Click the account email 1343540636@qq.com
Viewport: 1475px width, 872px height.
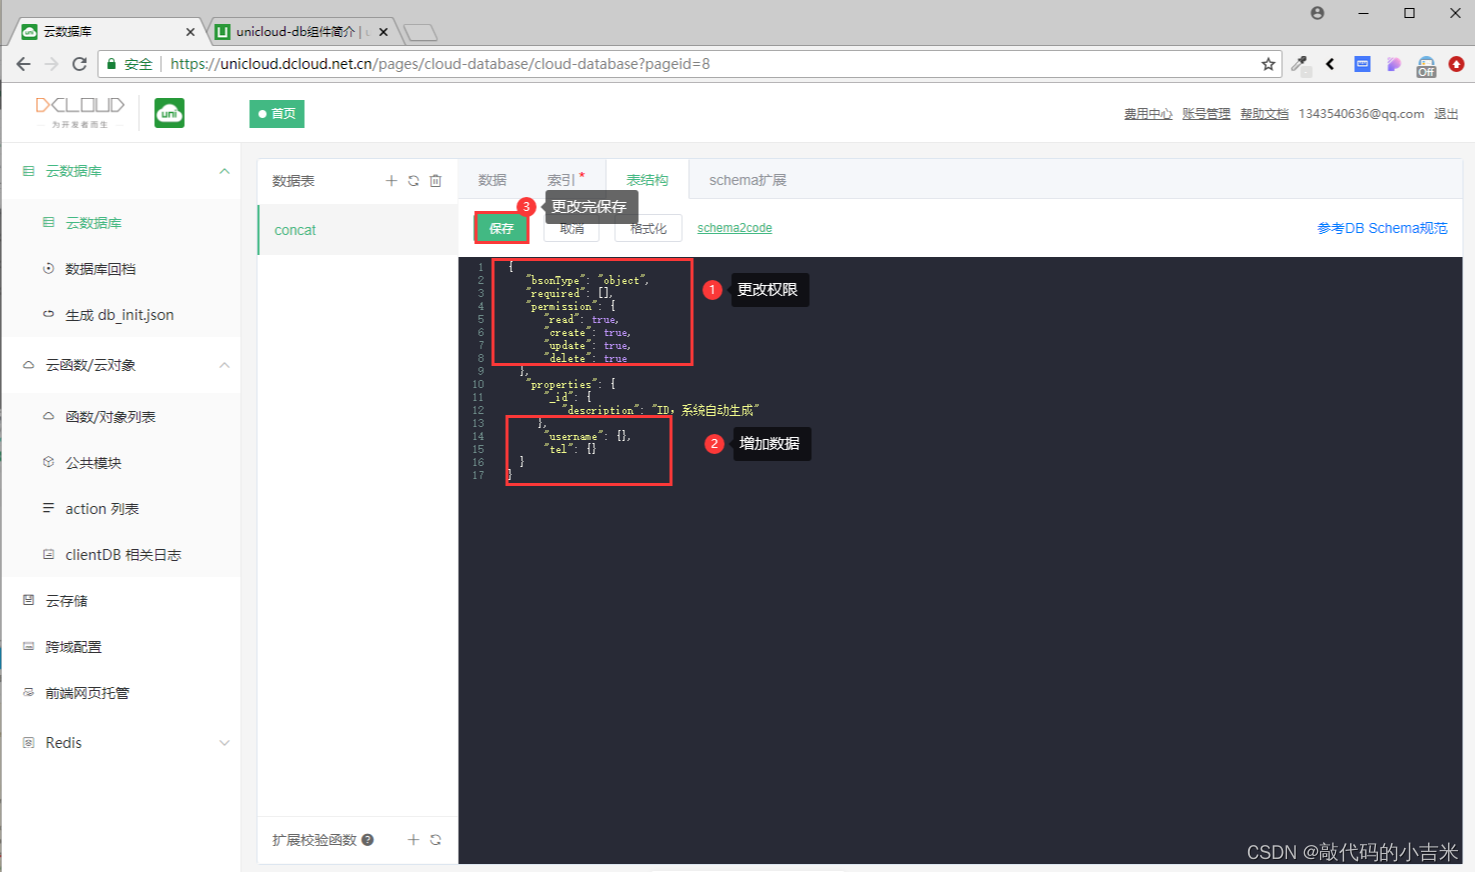(x=1361, y=114)
